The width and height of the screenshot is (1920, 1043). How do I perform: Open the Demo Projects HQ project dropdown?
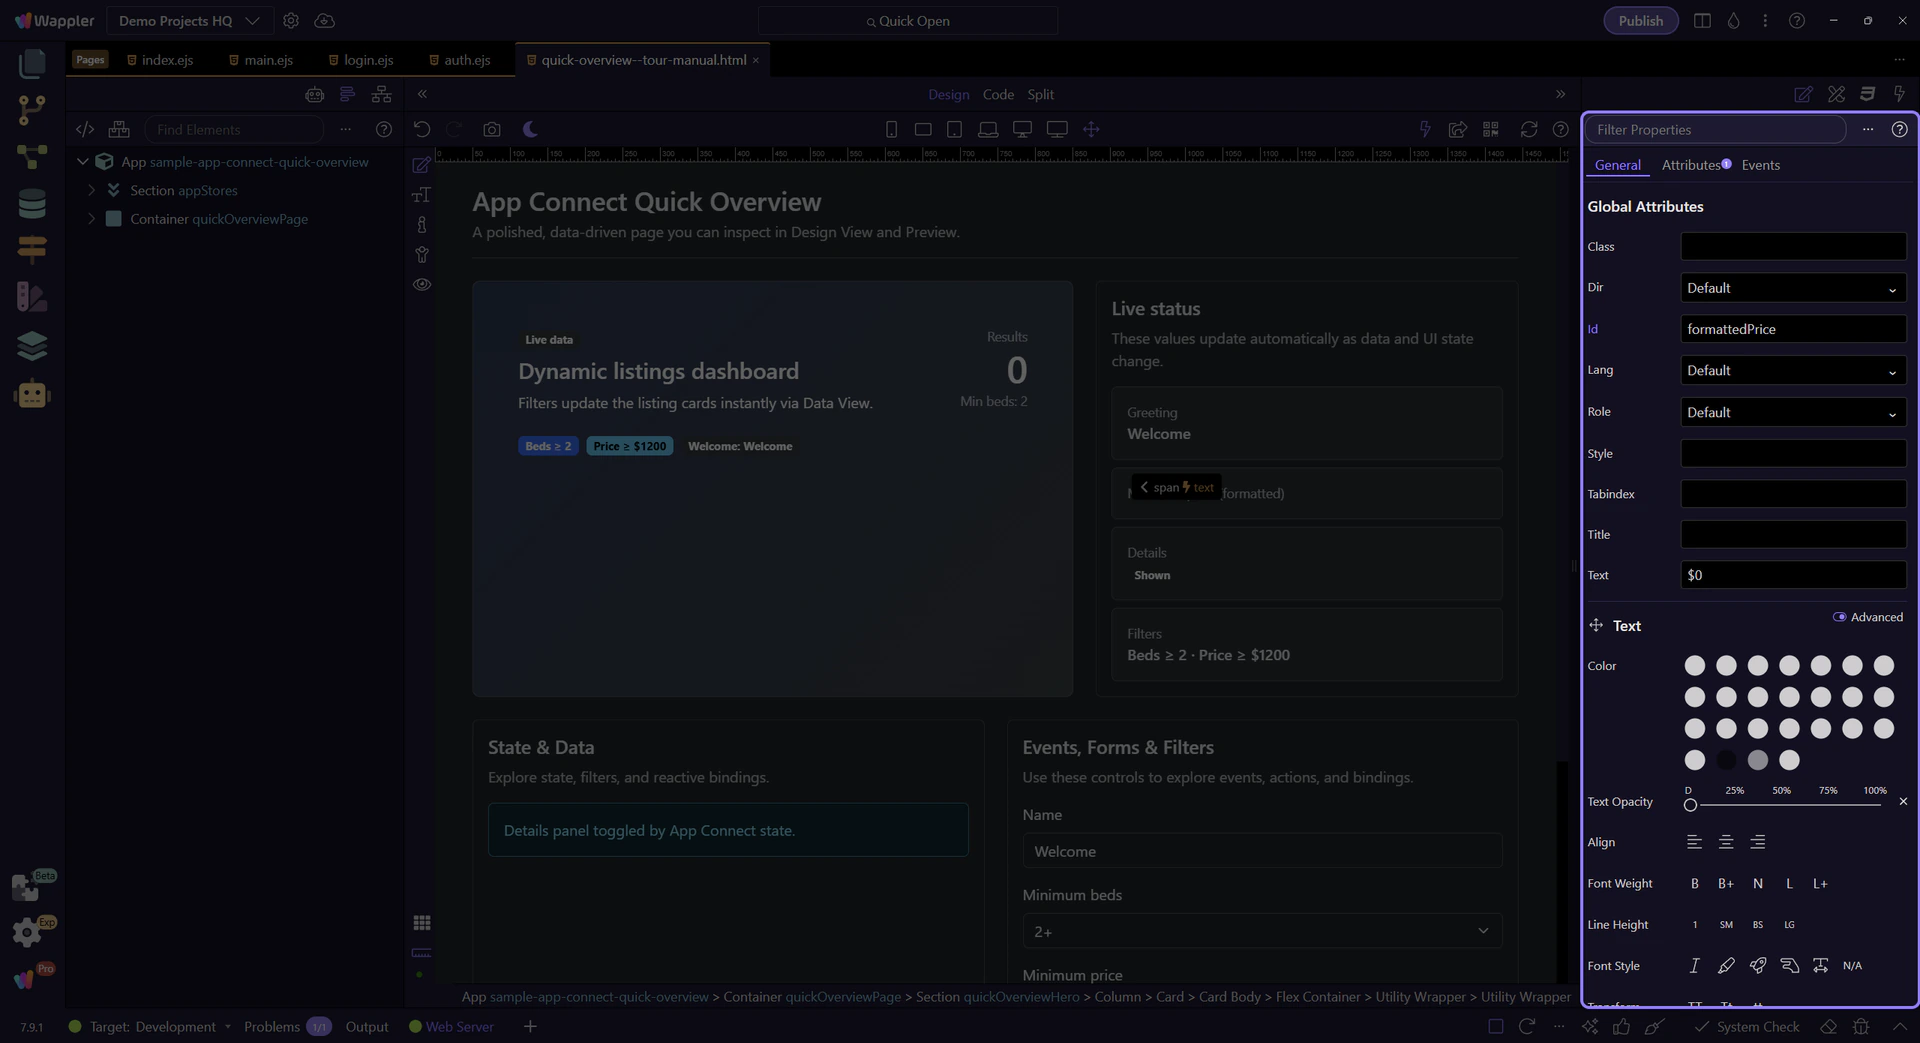189,21
